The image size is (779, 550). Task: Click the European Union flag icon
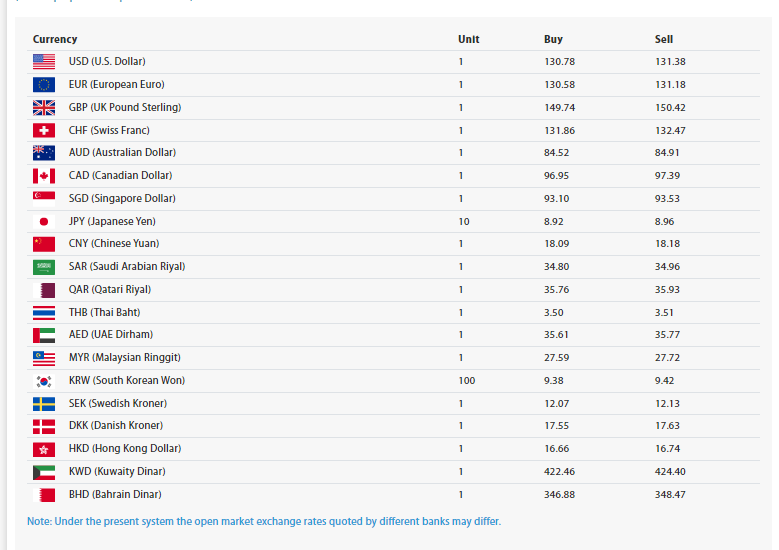pos(44,85)
